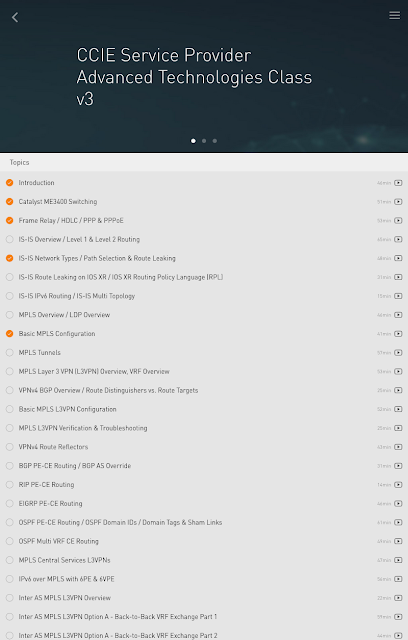Play Back-to-Back VRF Exchange Part 1 video icon
This screenshot has height=640, width=408.
click(398, 617)
